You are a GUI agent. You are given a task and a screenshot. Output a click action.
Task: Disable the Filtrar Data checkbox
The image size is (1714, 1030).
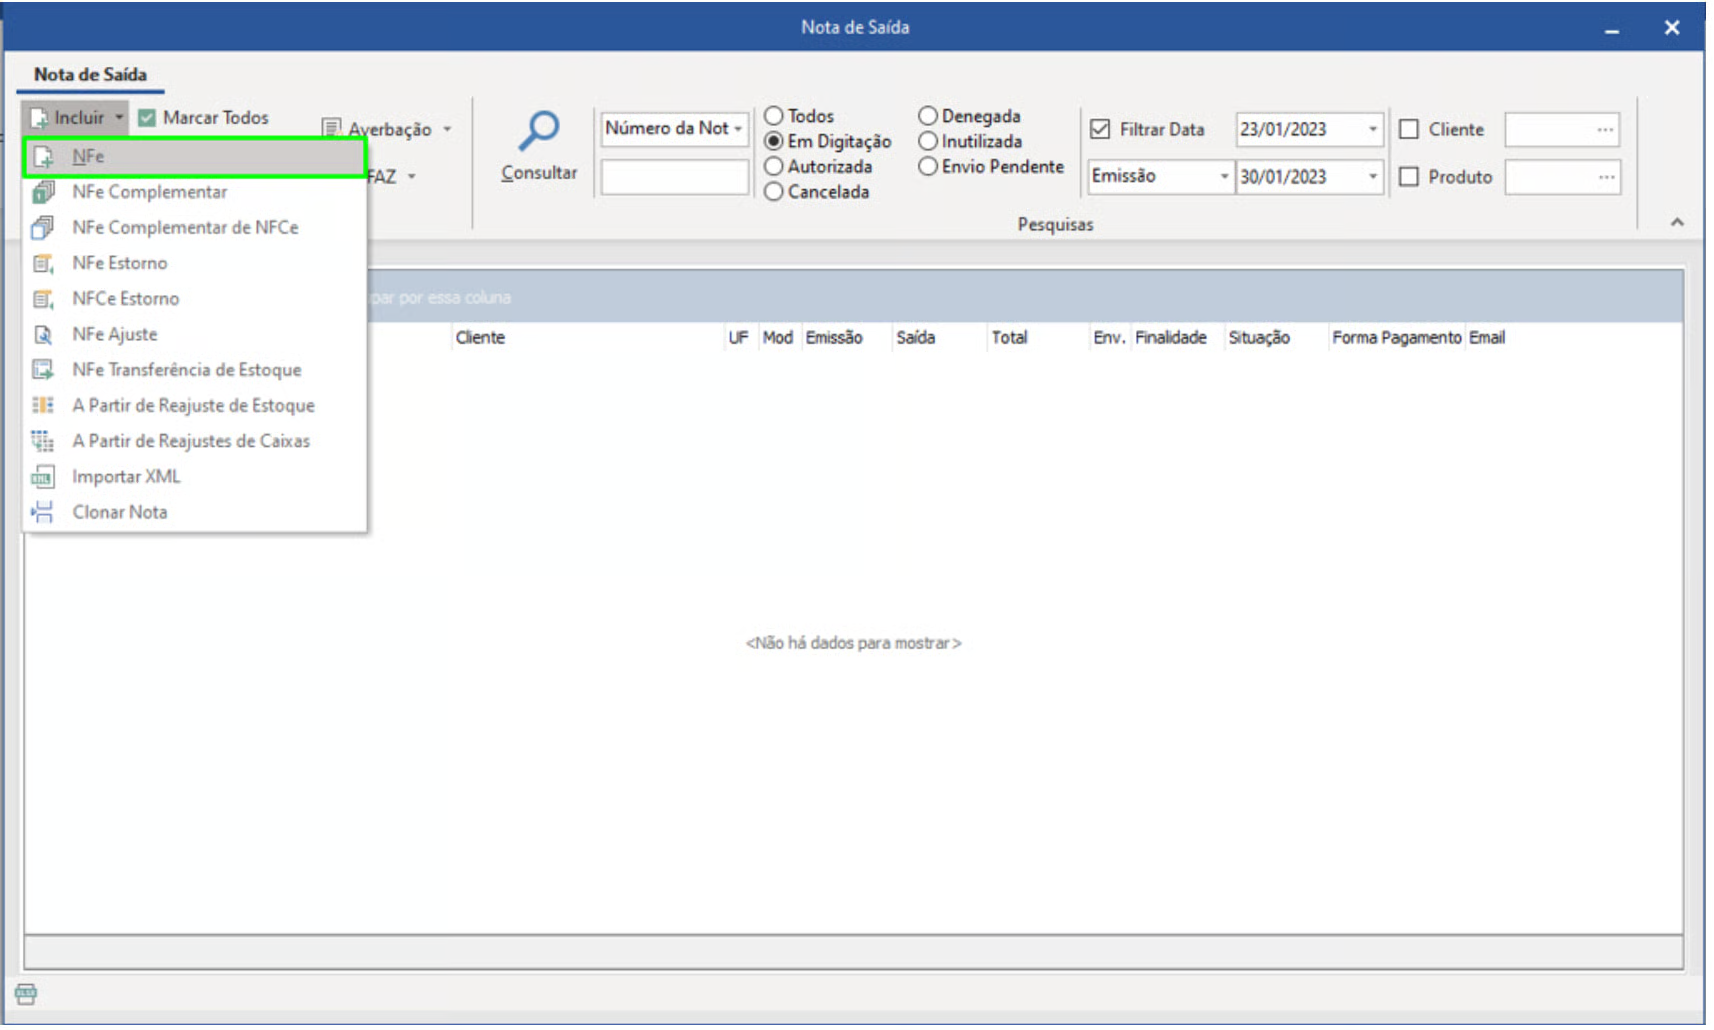coord(1100,130)
